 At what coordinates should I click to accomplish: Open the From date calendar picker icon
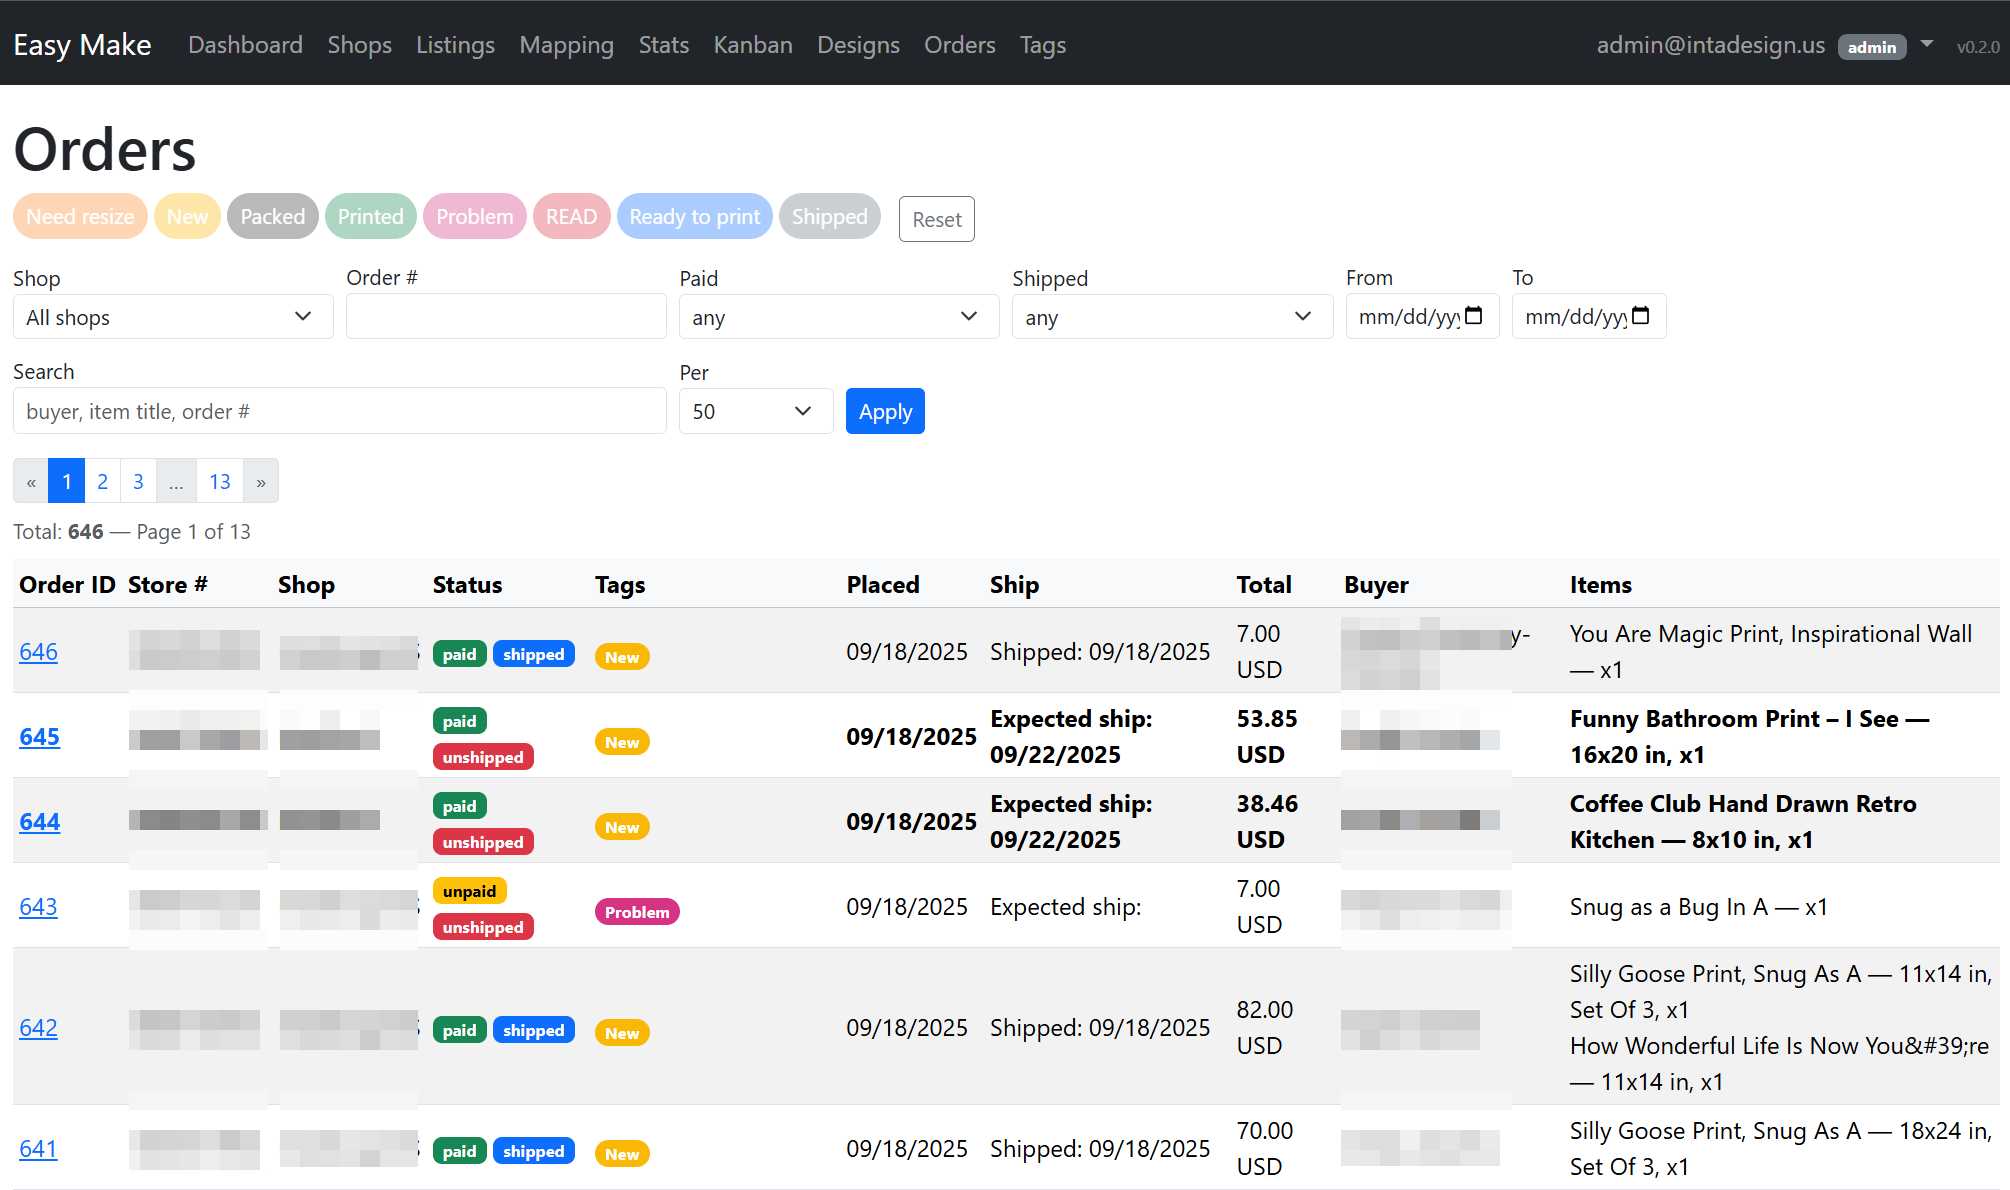(1473, 316)
